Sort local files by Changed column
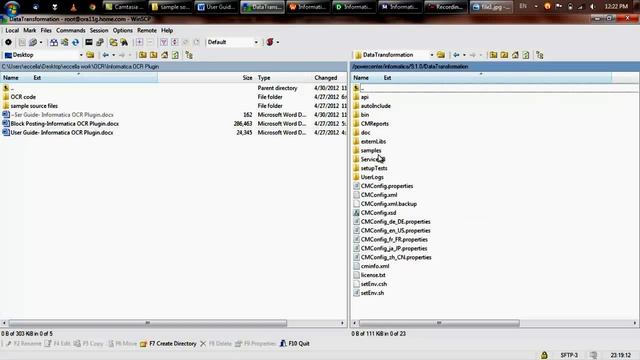 (325, 78)
